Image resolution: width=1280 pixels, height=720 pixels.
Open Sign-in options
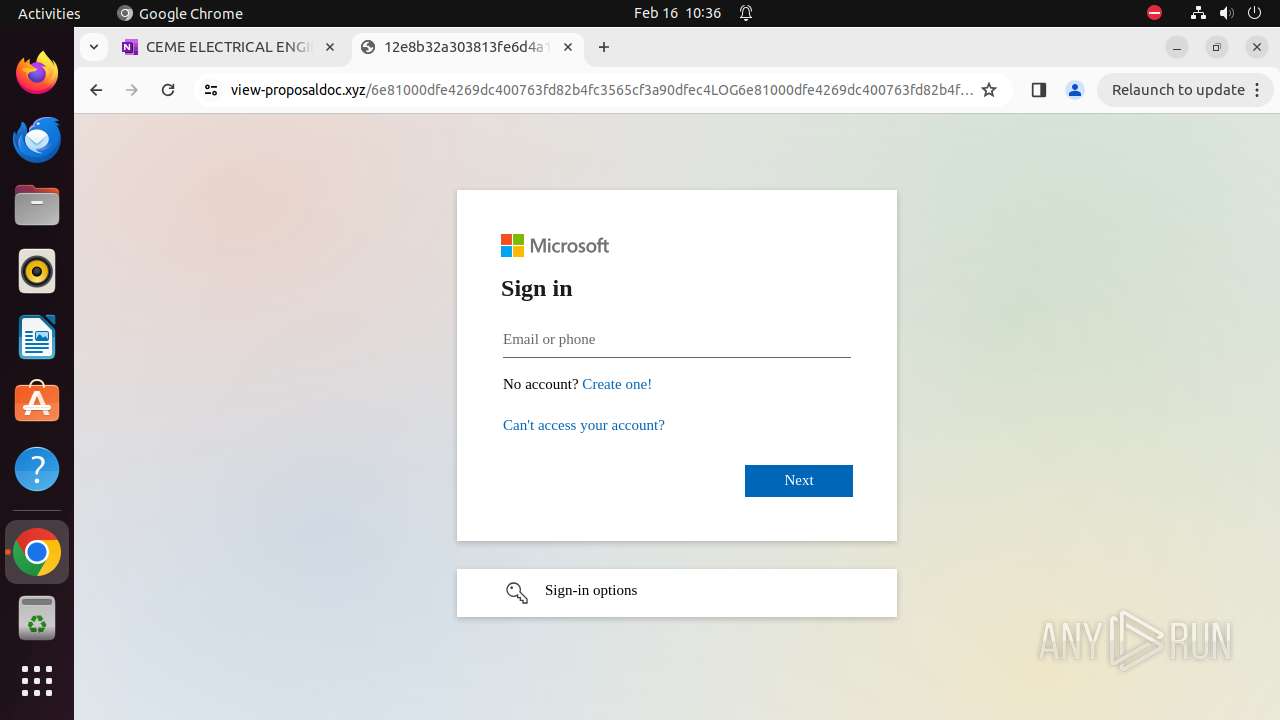tap(677, 593)
